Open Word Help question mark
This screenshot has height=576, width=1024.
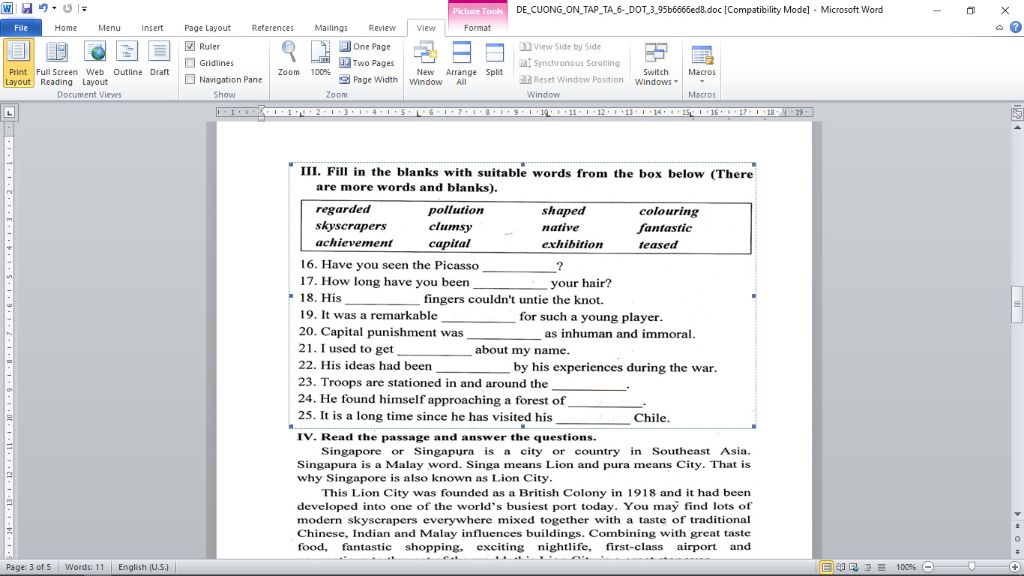coord(1016,27)
